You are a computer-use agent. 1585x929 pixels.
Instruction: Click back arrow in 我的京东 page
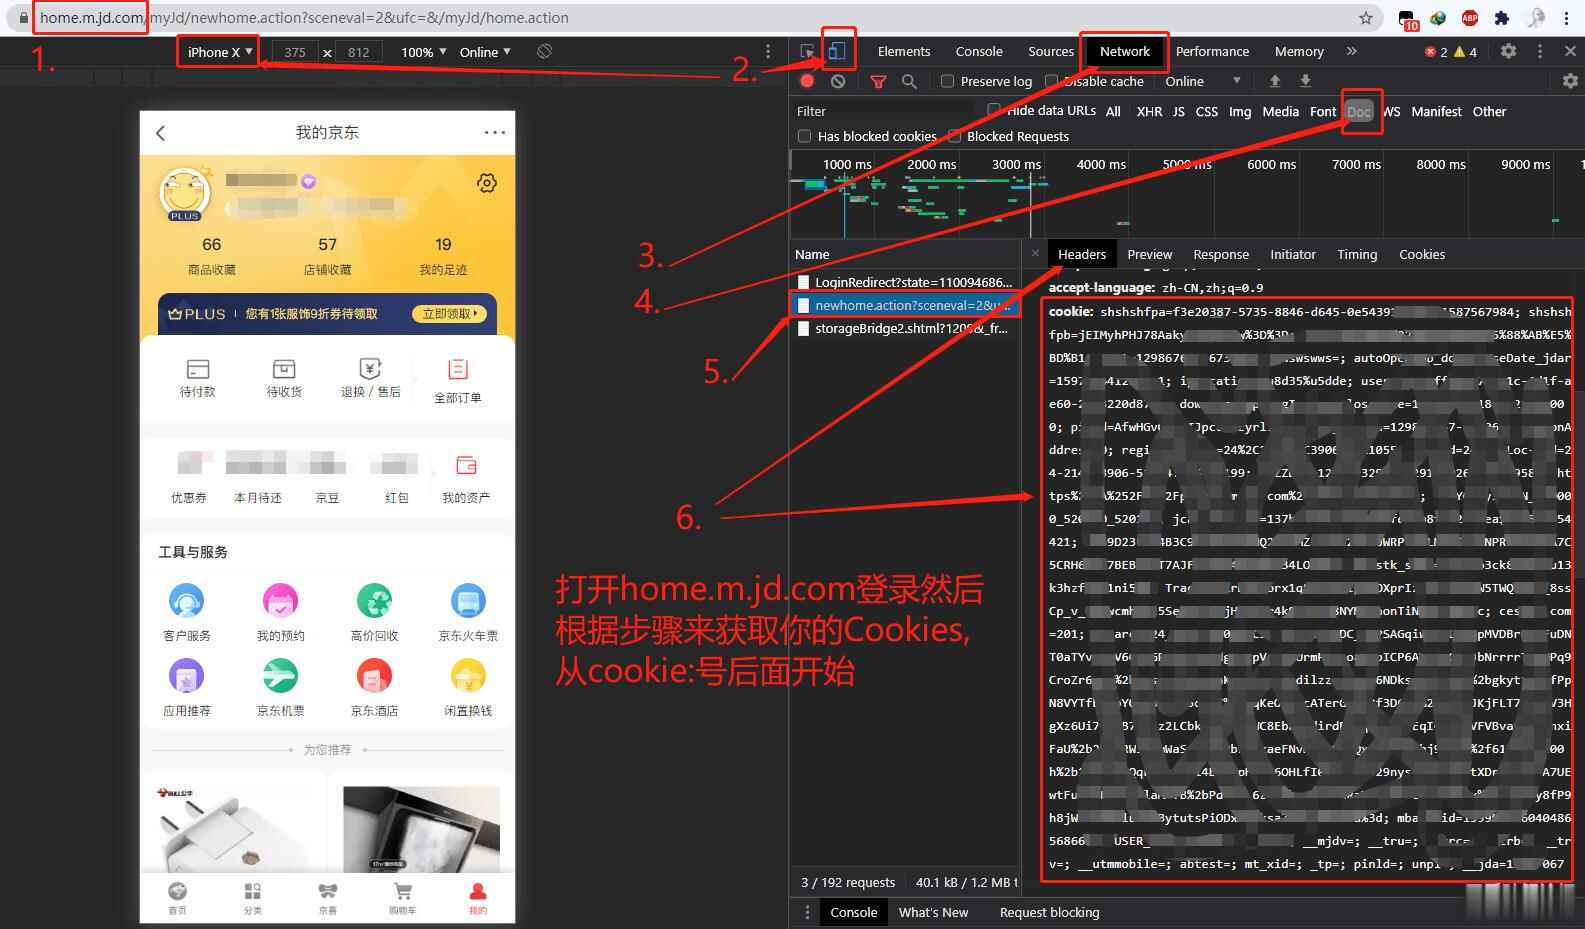point(161,132)
